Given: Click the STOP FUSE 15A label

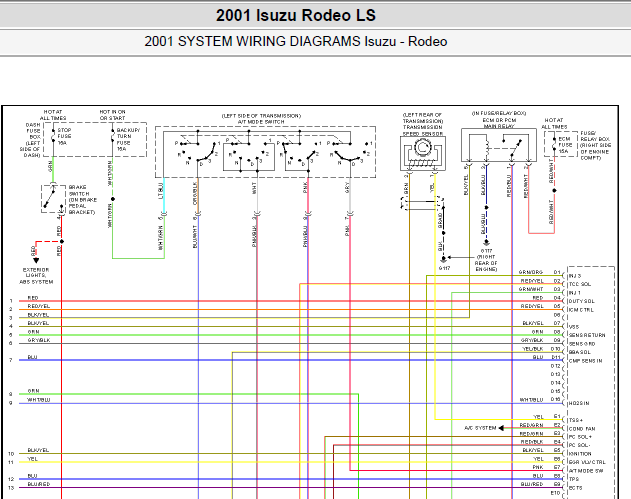Looking at the screenshot, I should (64, 136).
